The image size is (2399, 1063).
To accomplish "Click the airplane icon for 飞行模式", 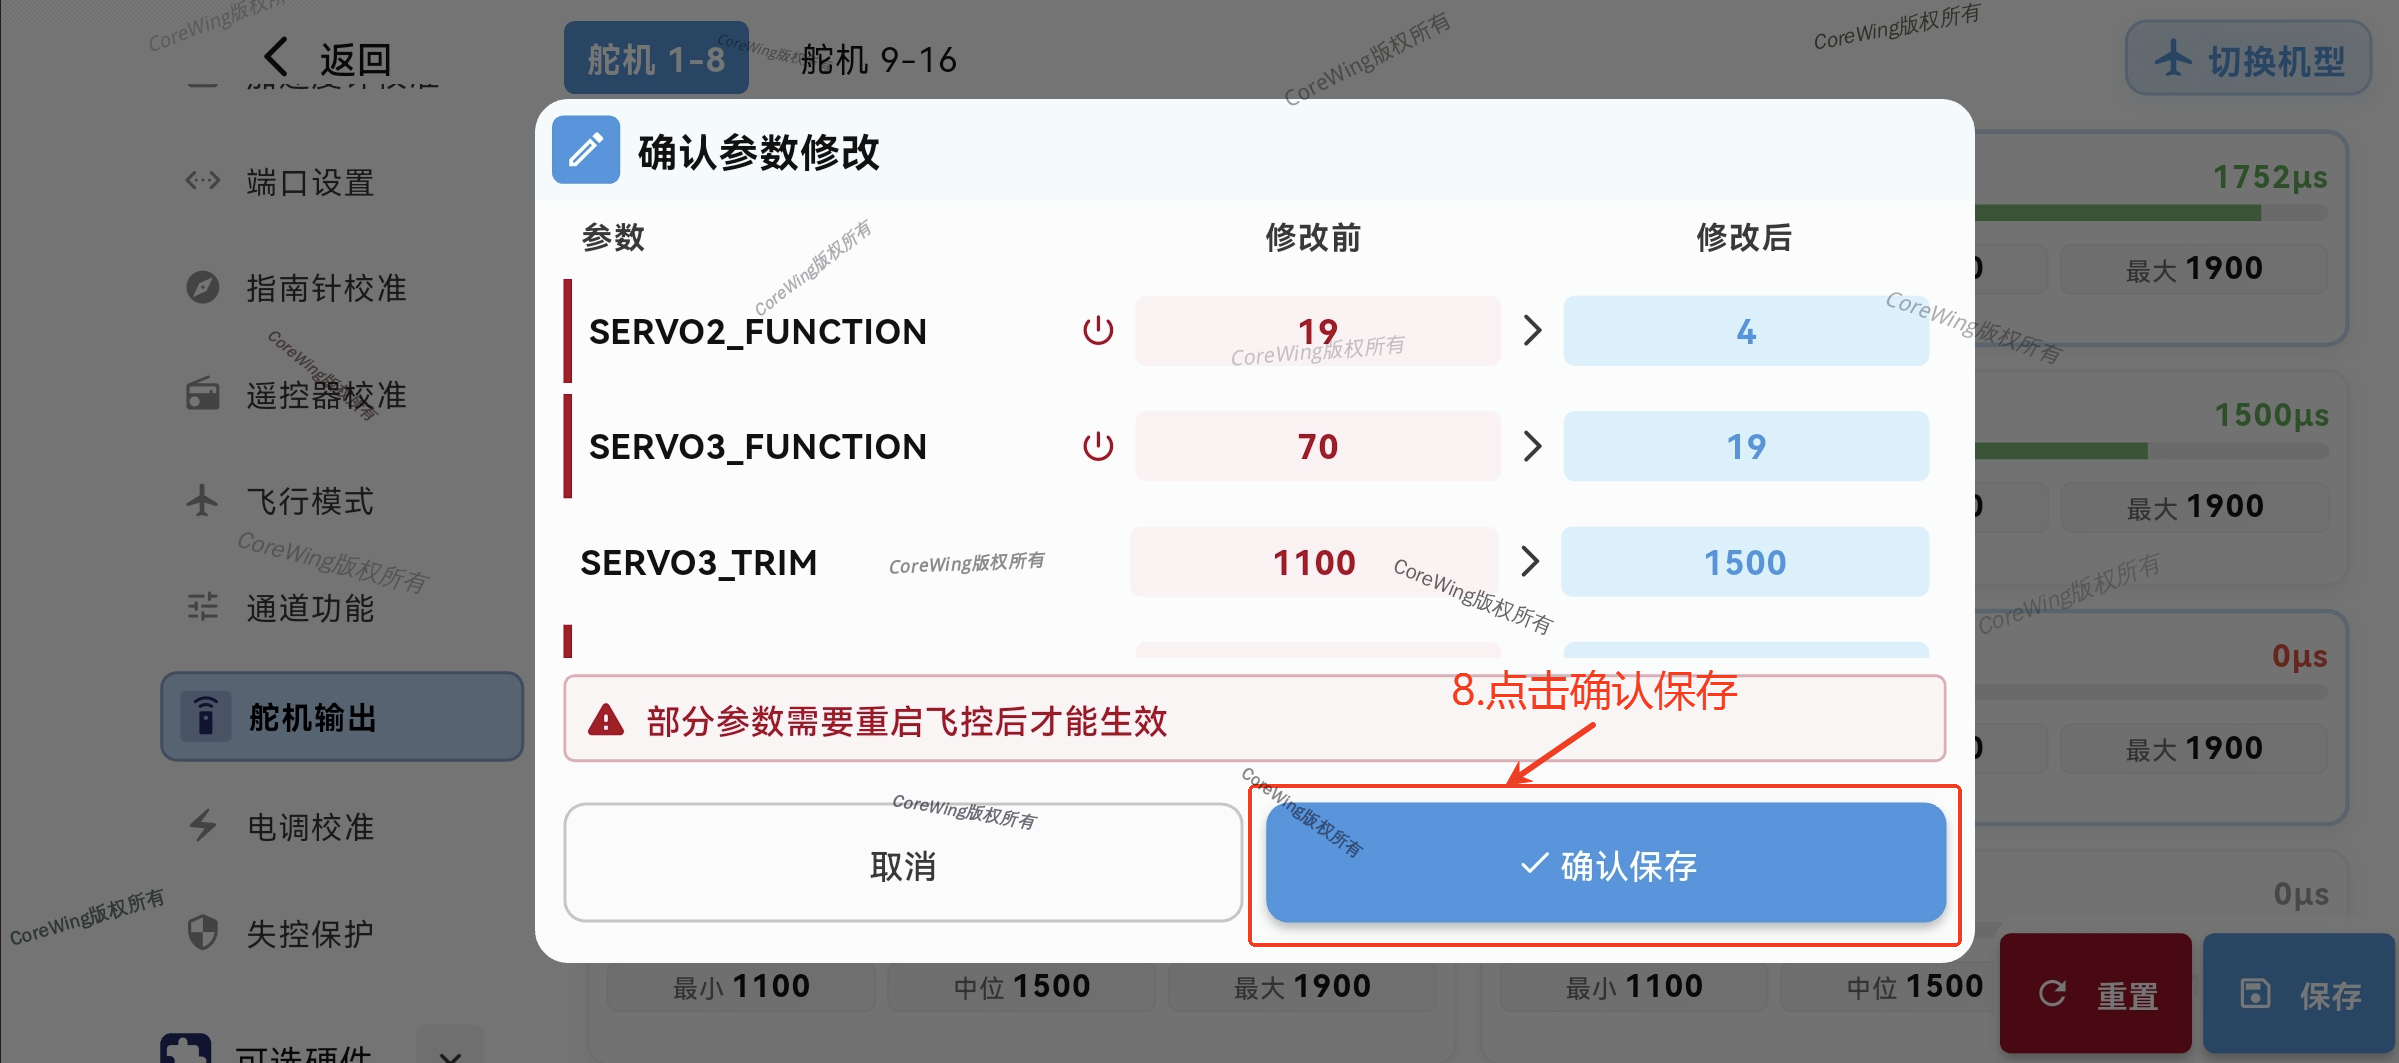I will pyautogui.click(x=203, y=501).
